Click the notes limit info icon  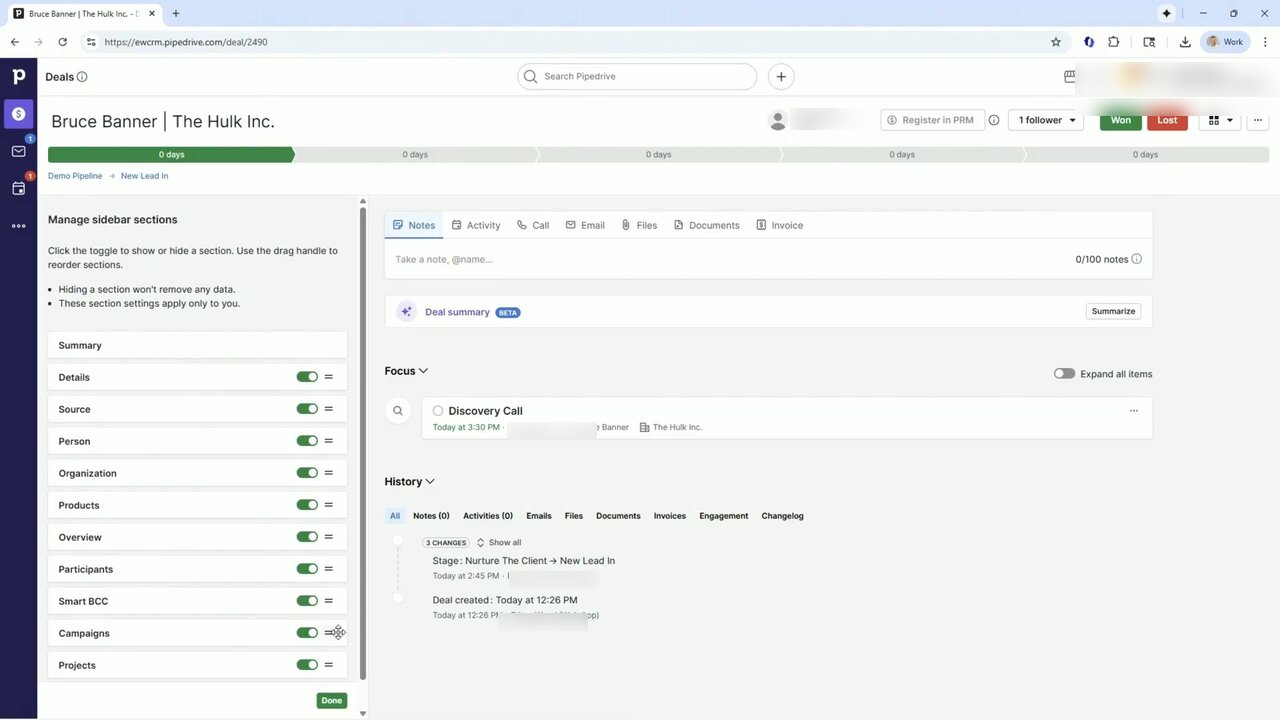click(1136, 259)
